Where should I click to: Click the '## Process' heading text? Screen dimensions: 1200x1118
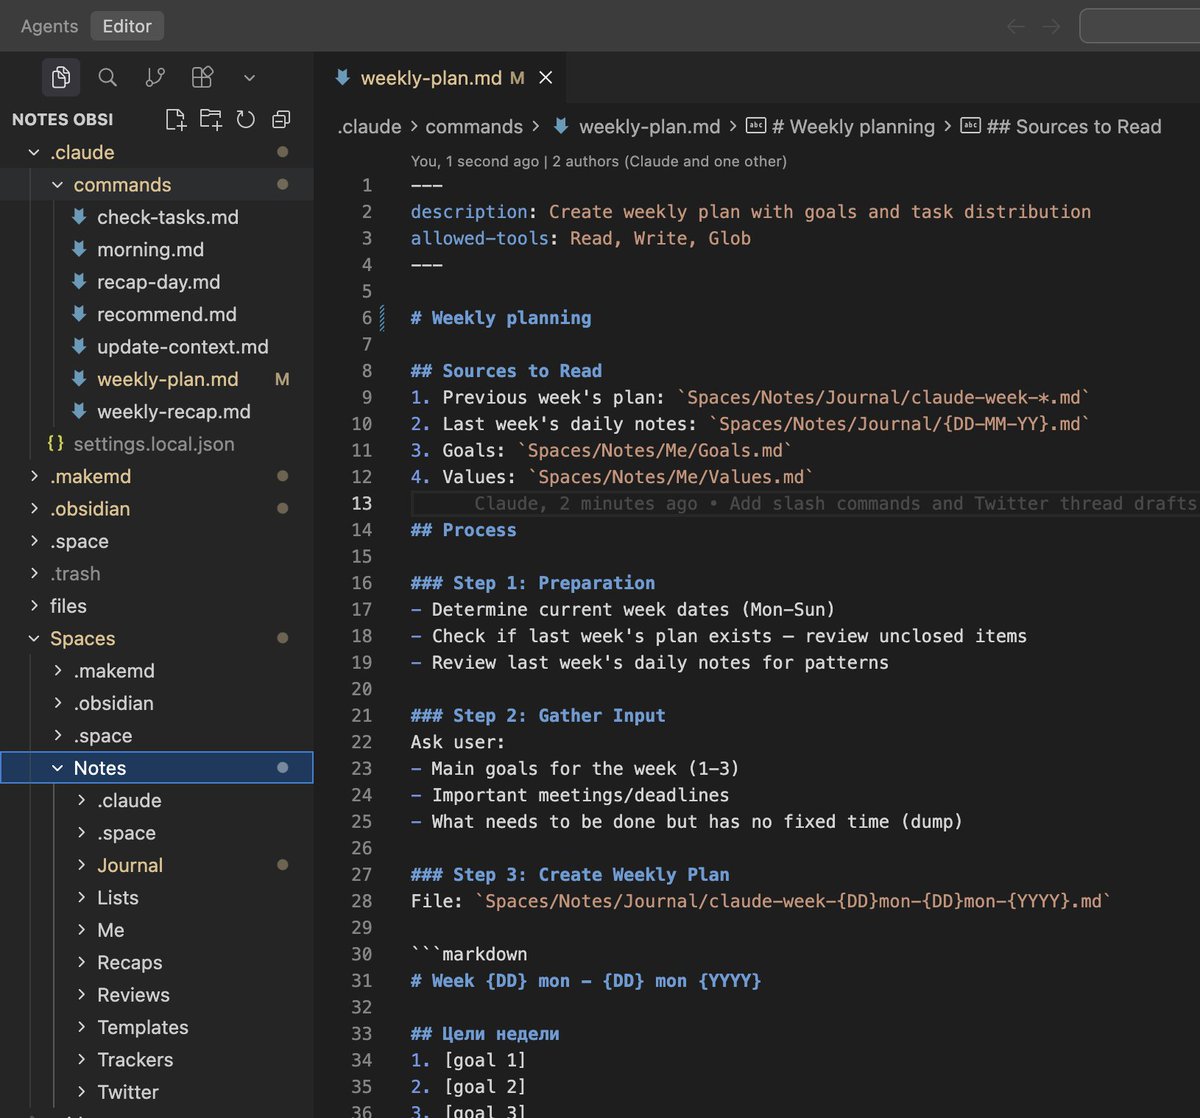pos(463,530)
